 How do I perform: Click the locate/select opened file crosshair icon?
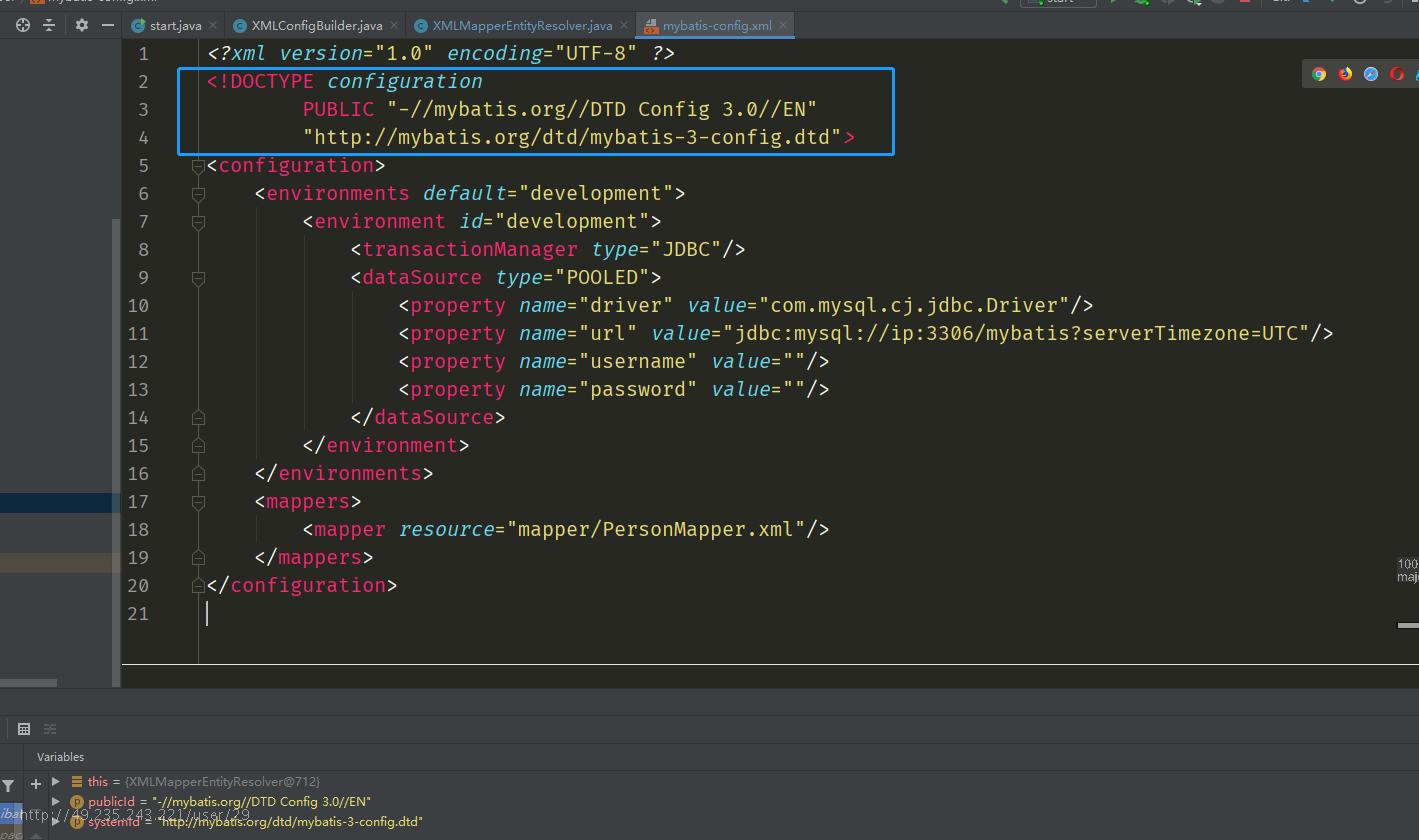point(22,25)
